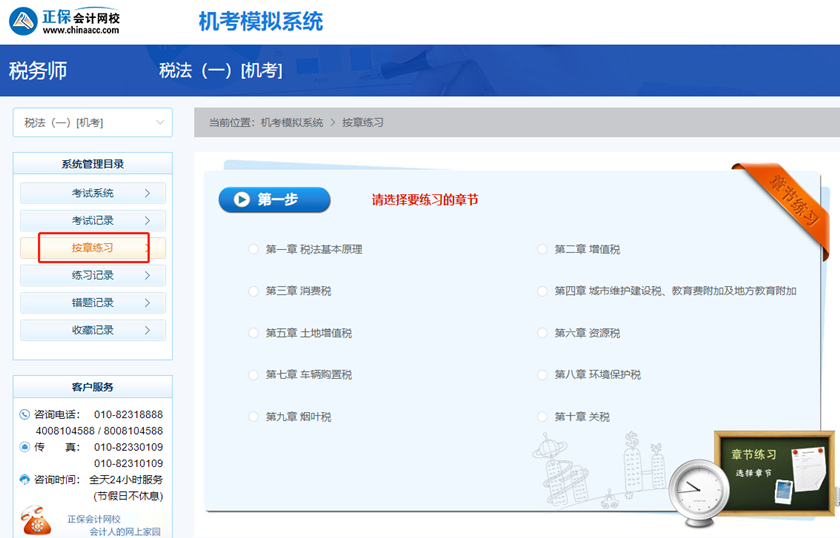Click the phone icon beside 咨询电话
This screenshot has height=538, width=840.
click(24, 414)
